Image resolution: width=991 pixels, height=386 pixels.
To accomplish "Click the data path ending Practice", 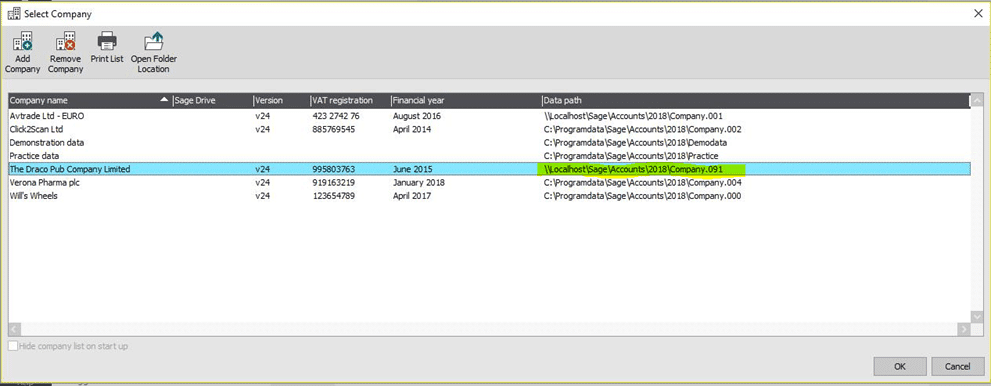I will click(x=631, y=156).
